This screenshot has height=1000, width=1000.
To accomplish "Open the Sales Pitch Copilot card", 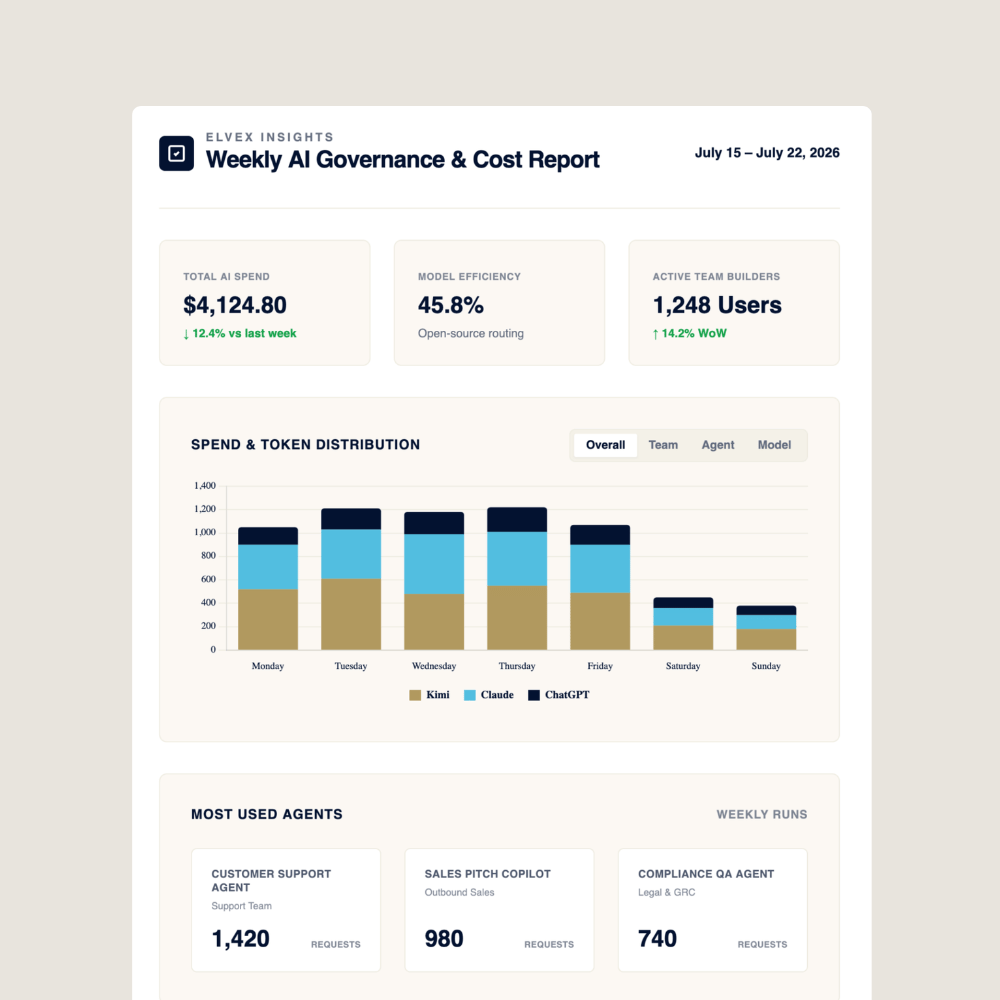I will (x=499, y=910).
